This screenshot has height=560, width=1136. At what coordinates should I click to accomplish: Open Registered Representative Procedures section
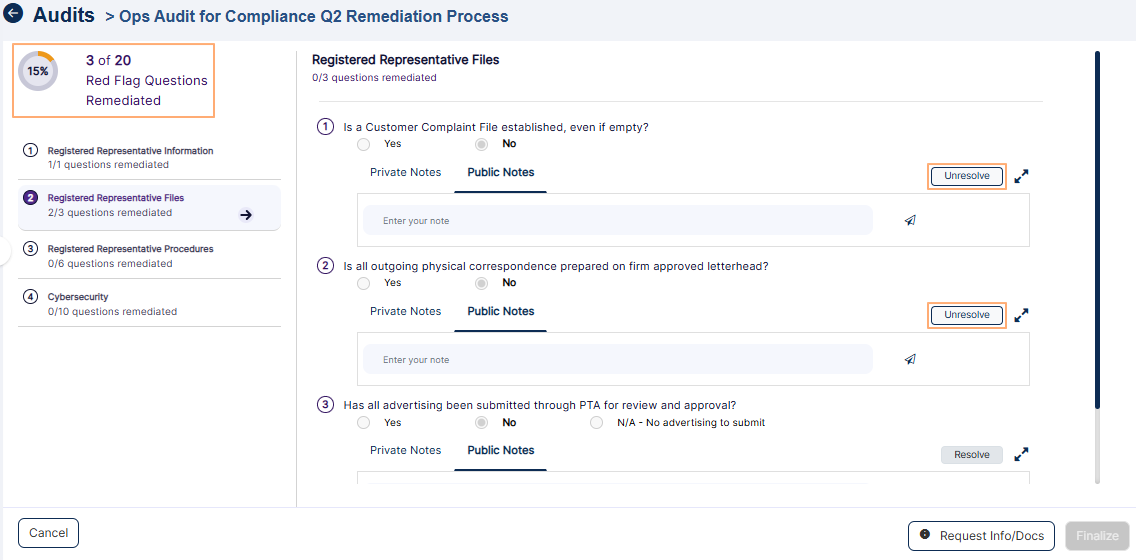(130, 255)
